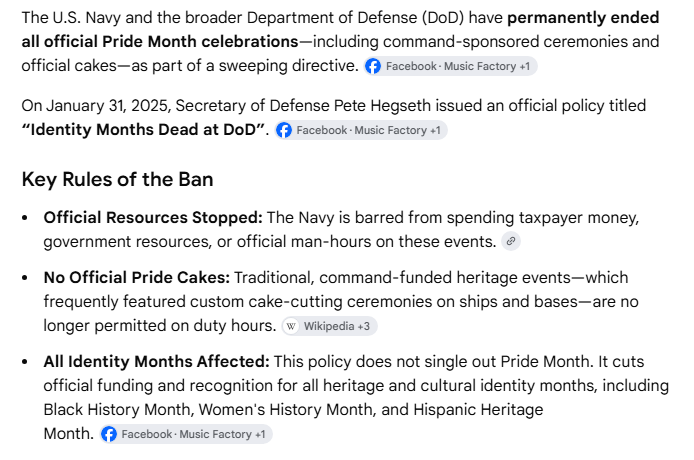Screen dimensions: 694x460
Task: Click Facebook icon after "Hispanic Heritage Month"
Action: (x=109, y=434)
